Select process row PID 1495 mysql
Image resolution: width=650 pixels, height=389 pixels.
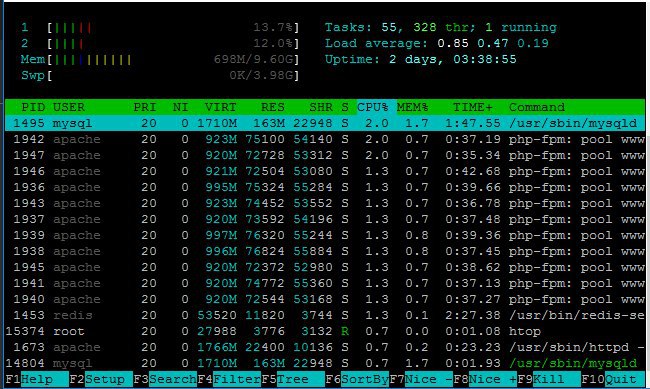click(325, 123)
